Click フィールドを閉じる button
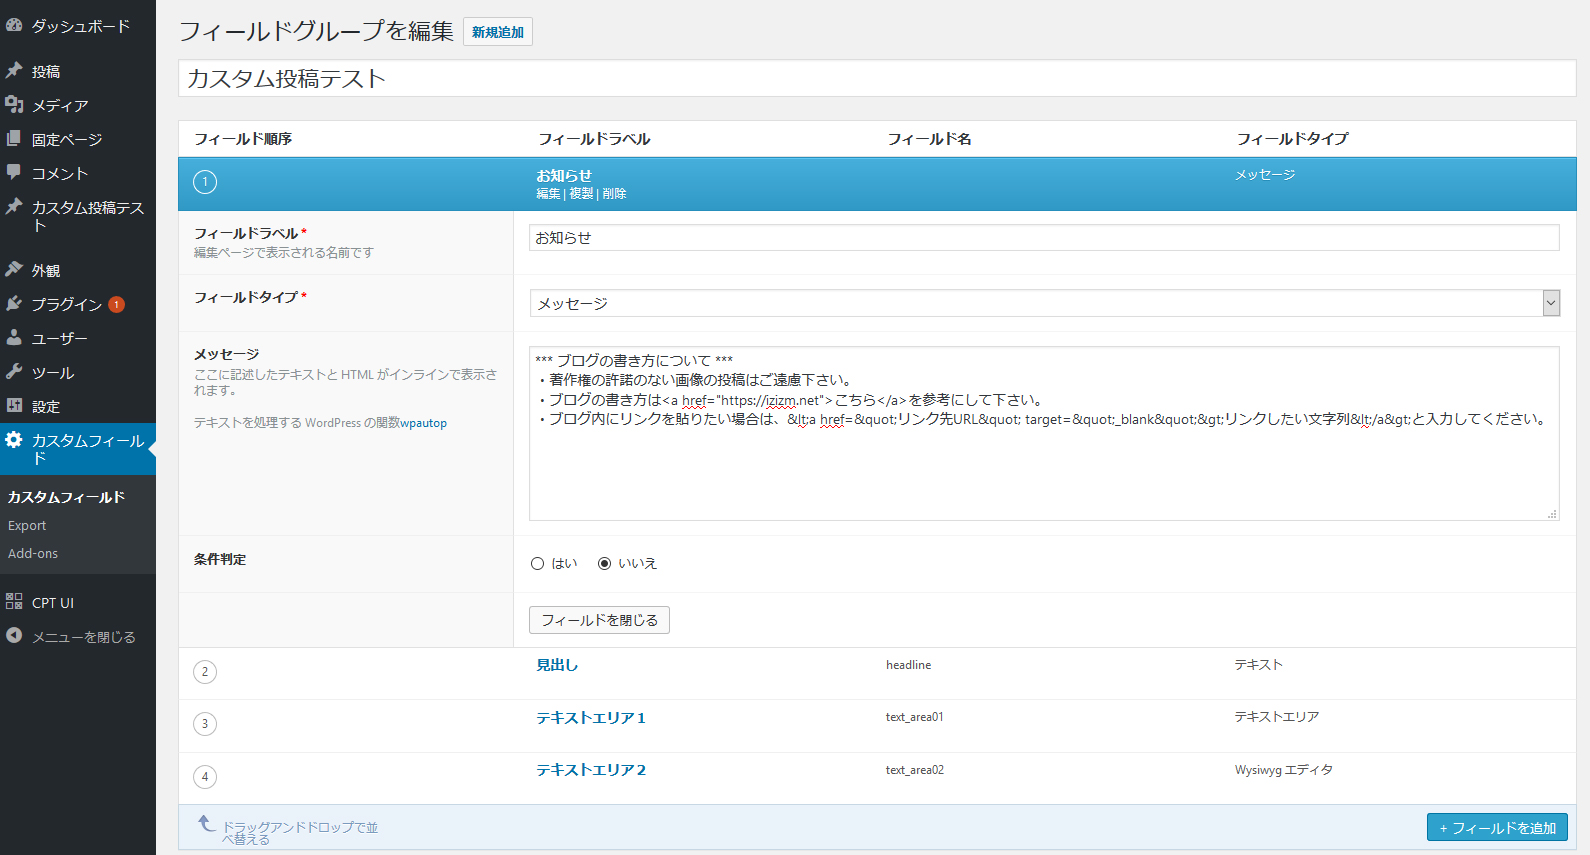Viewport: 1590px width, 855px height. (x=599, y=620)
